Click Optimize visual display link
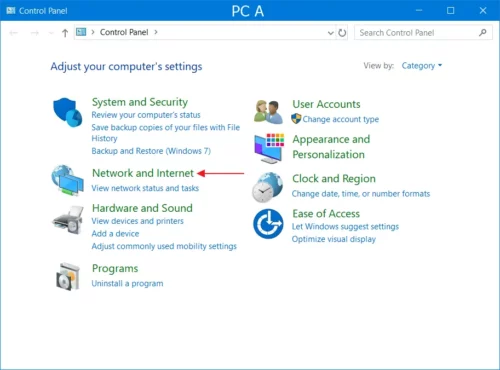500x370 pixels. [334, 239]
